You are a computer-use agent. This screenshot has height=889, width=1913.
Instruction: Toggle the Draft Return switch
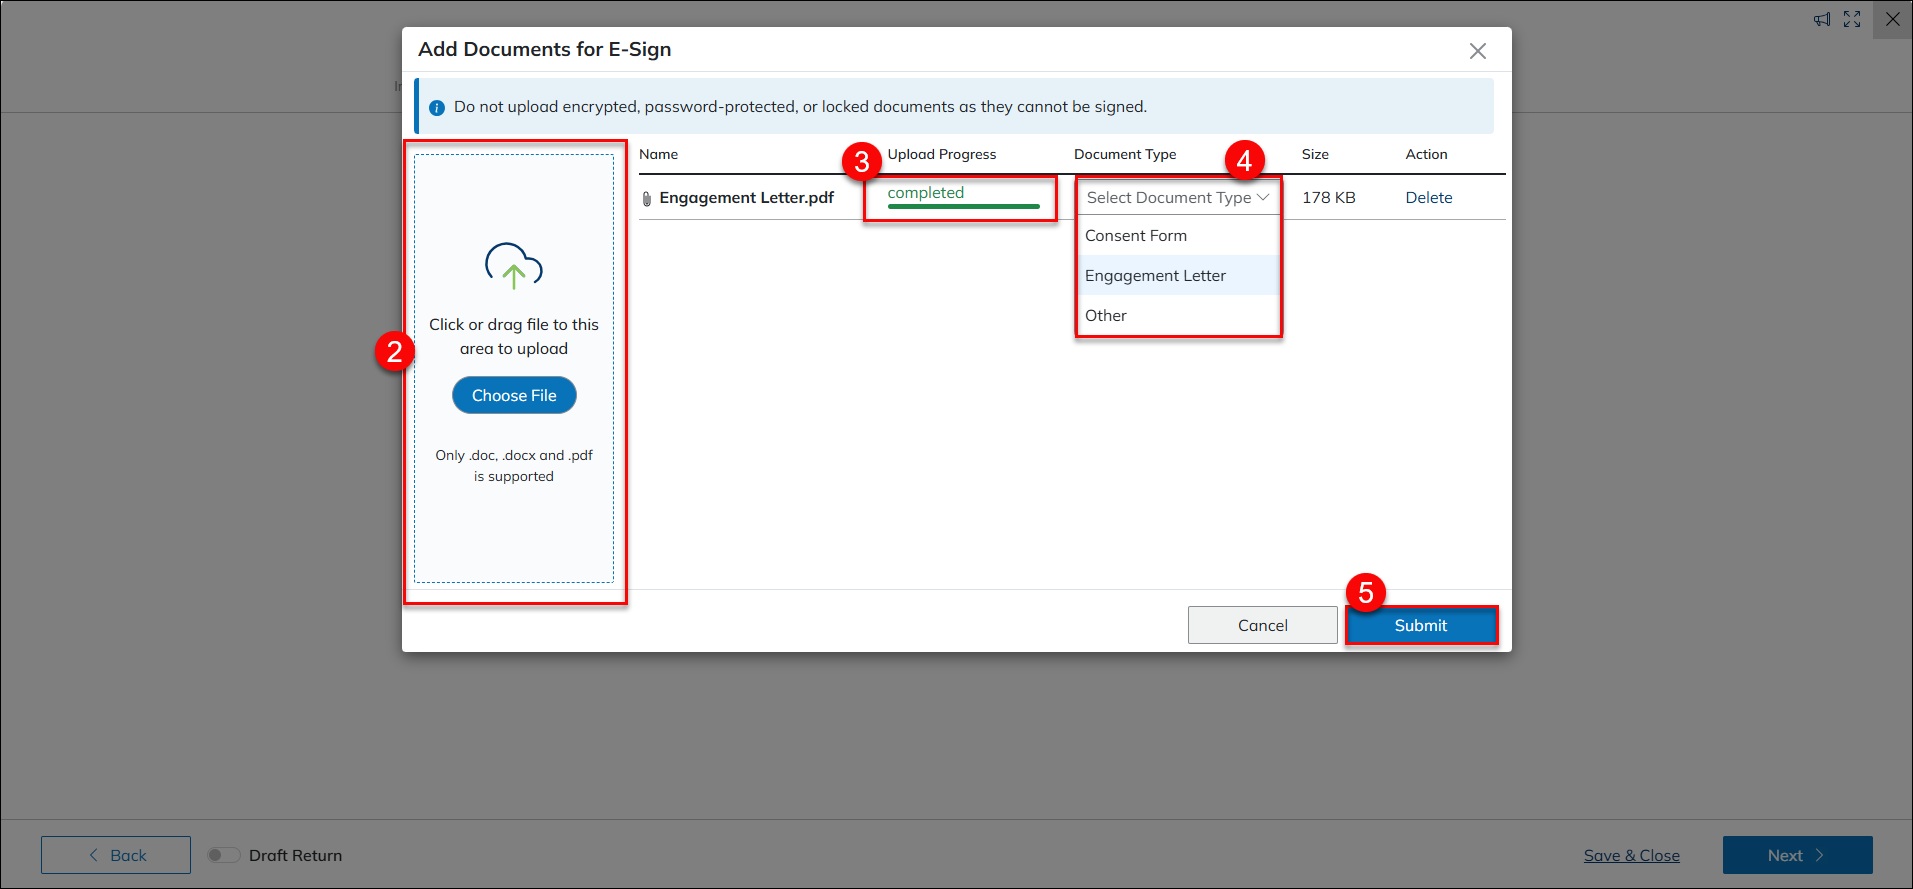[223, 855]
